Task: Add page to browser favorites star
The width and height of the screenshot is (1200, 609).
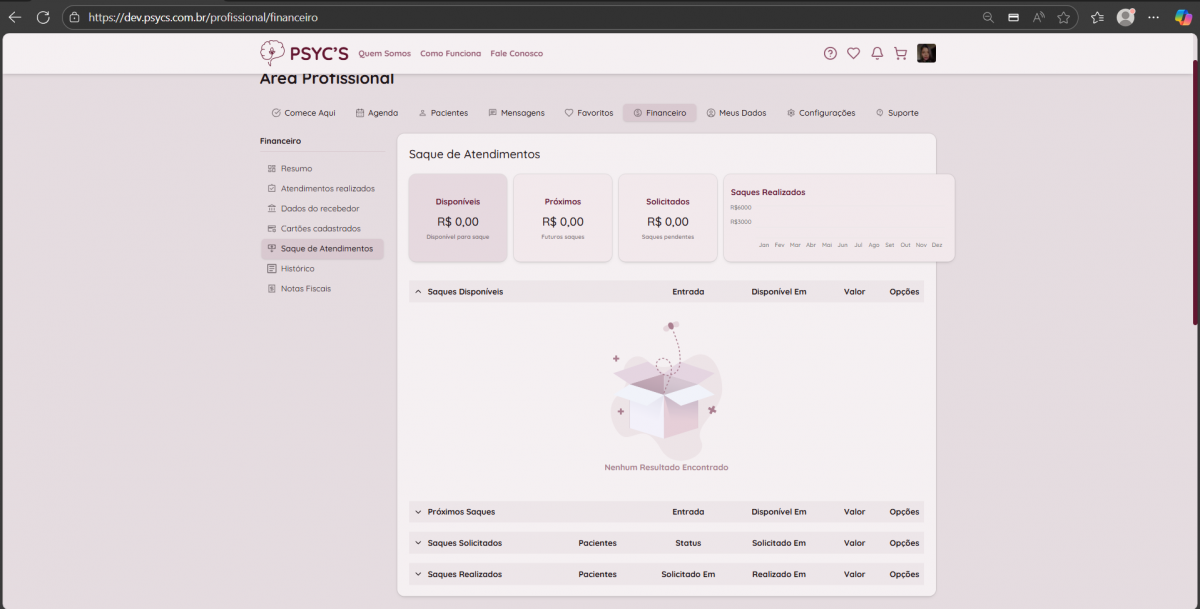Action: (1064, 17)
